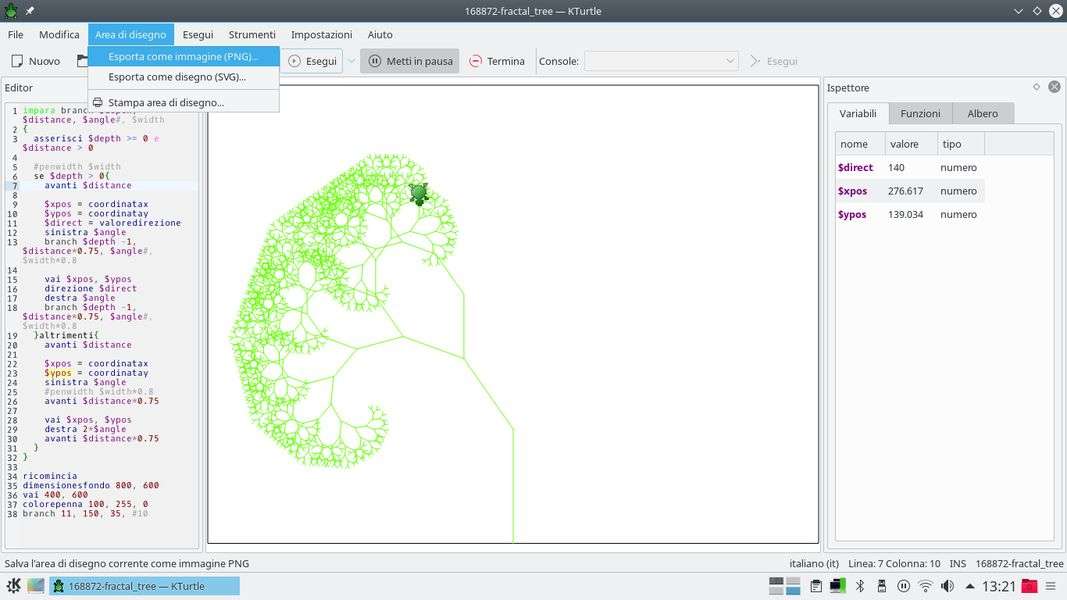
Task: Choose Stampa area di disegno
Action: pyautogui.click(x=166, y=102)
